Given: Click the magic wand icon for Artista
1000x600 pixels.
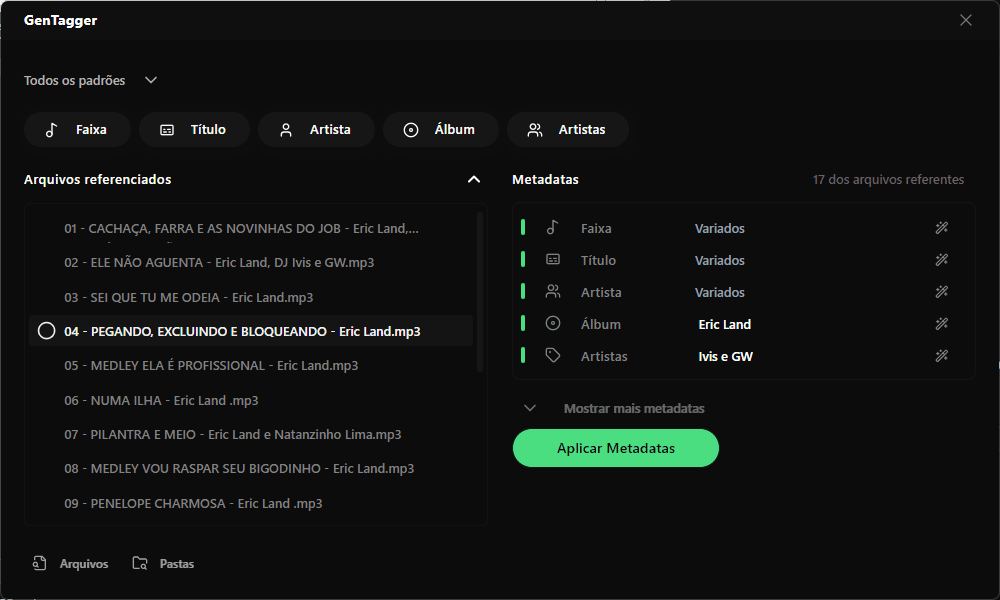Looking at the screenshot, I should pos(941,292).
